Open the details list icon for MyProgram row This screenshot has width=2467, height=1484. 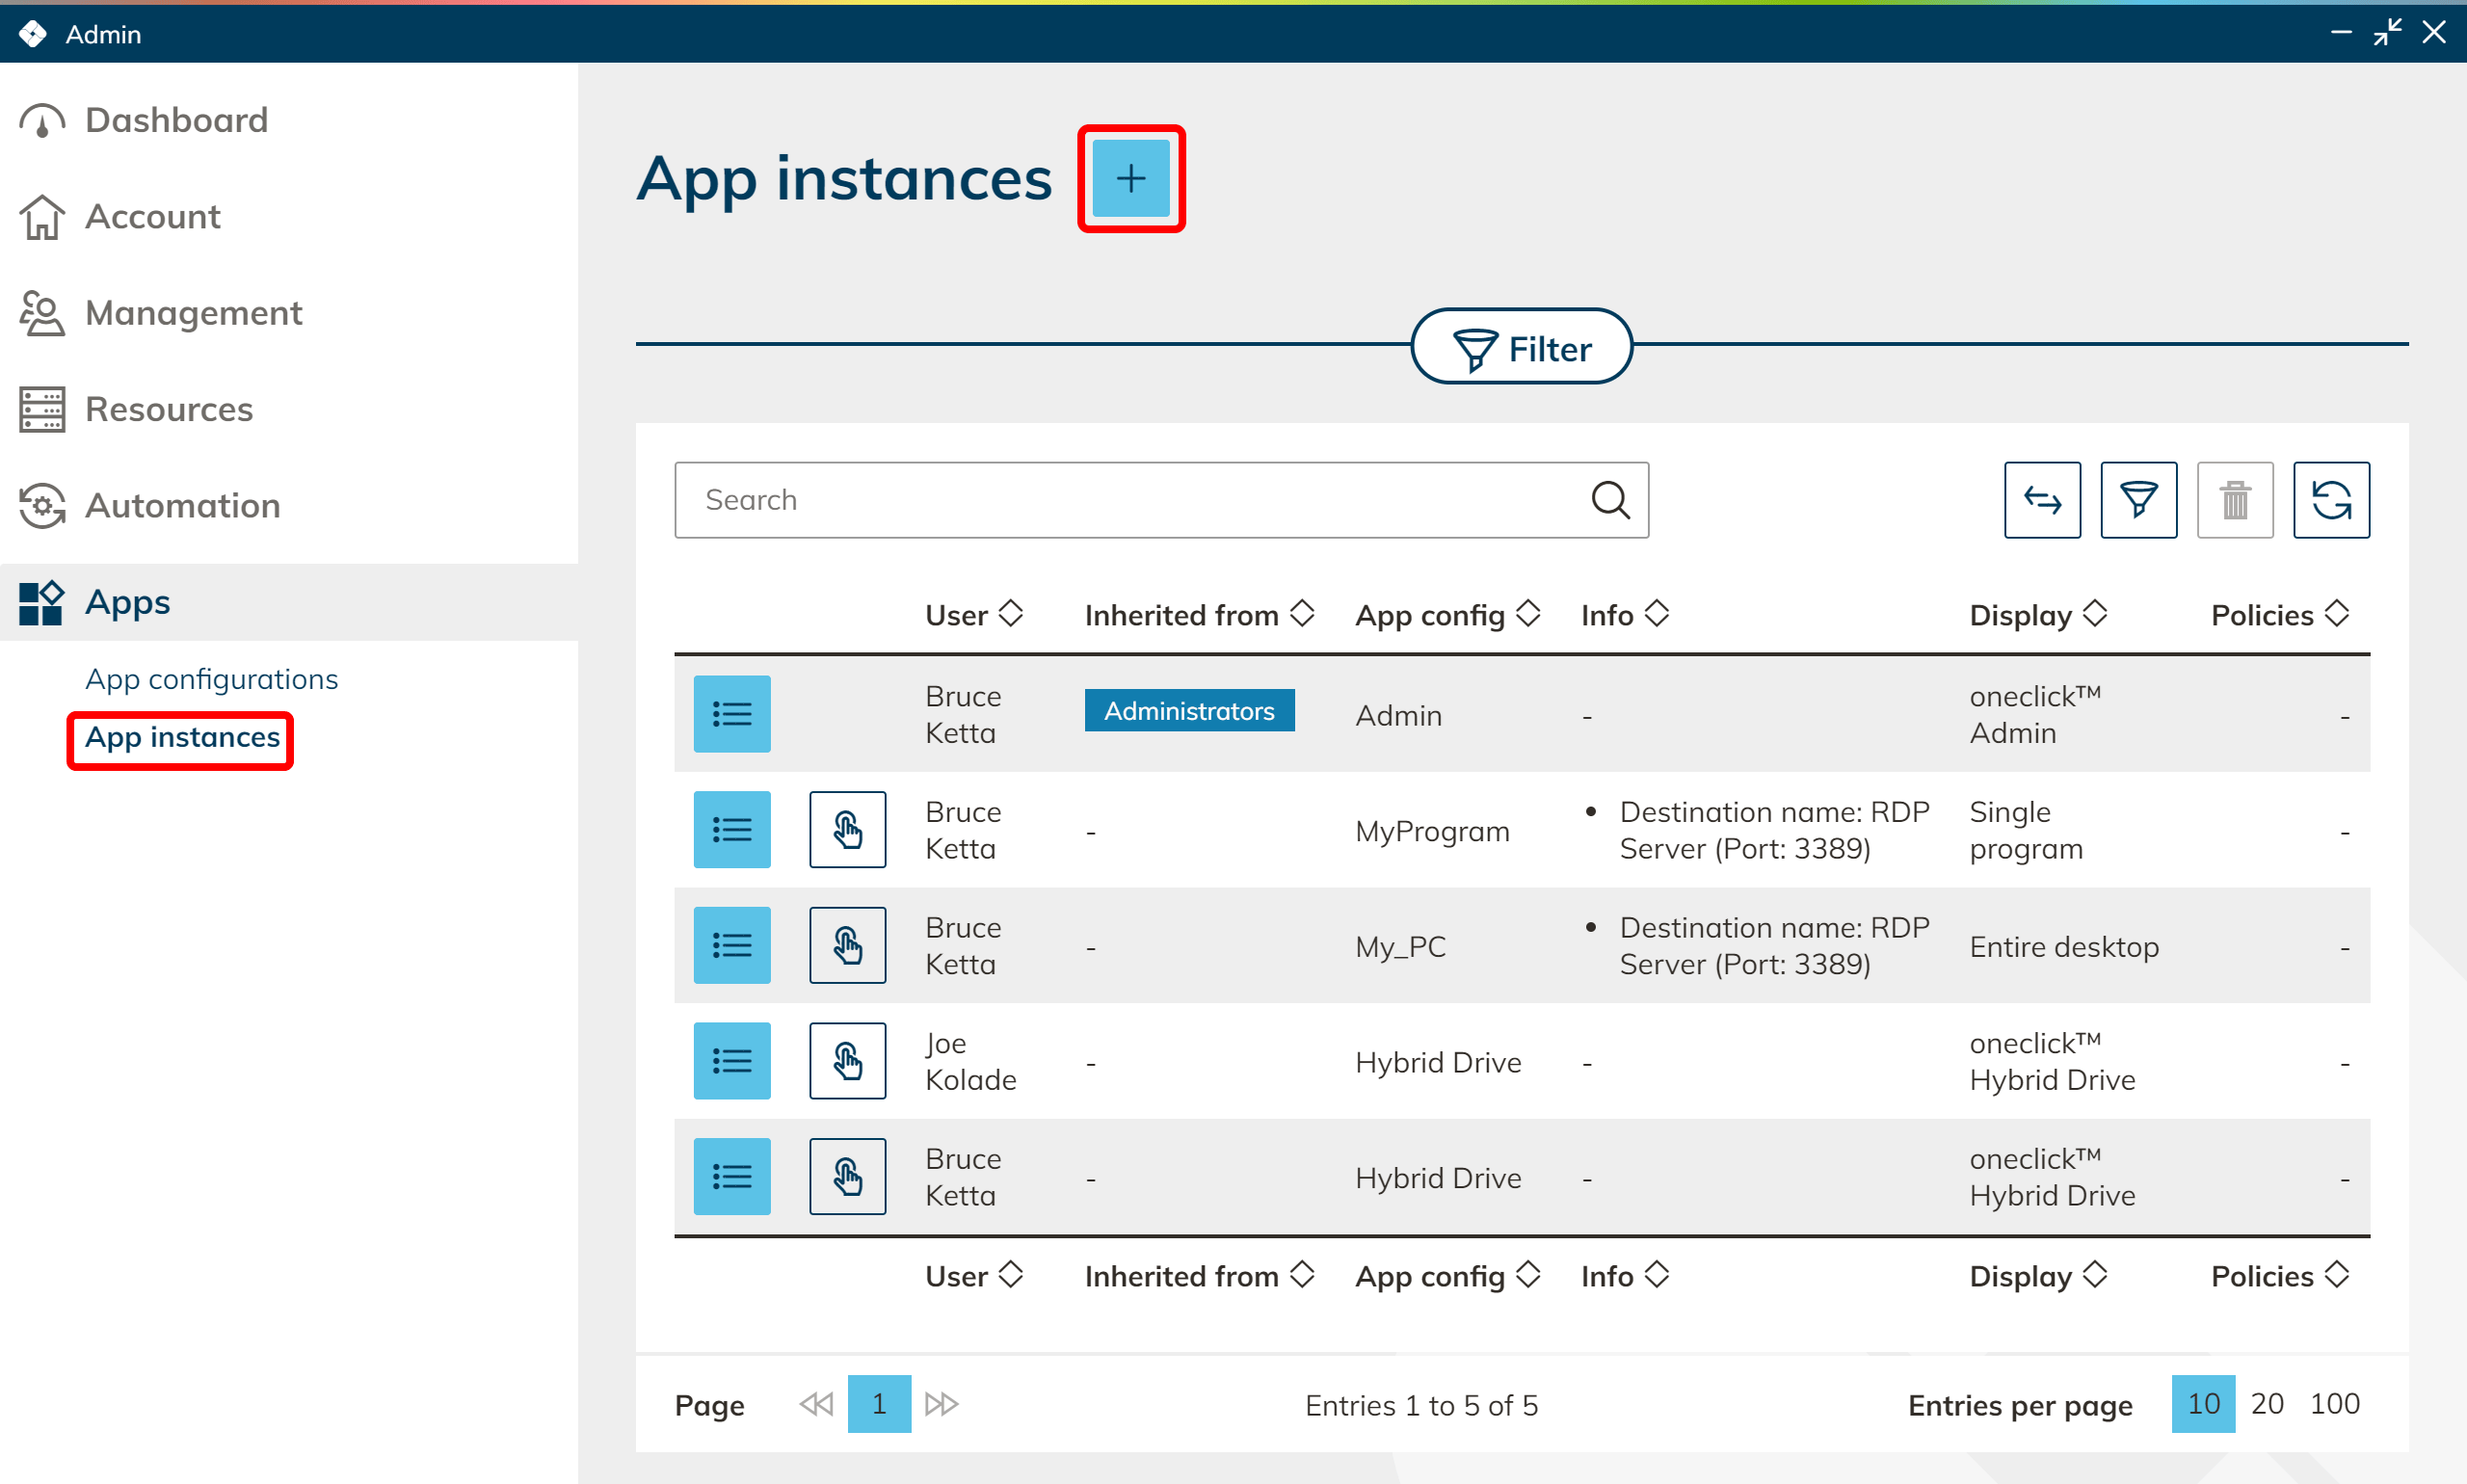732,830
